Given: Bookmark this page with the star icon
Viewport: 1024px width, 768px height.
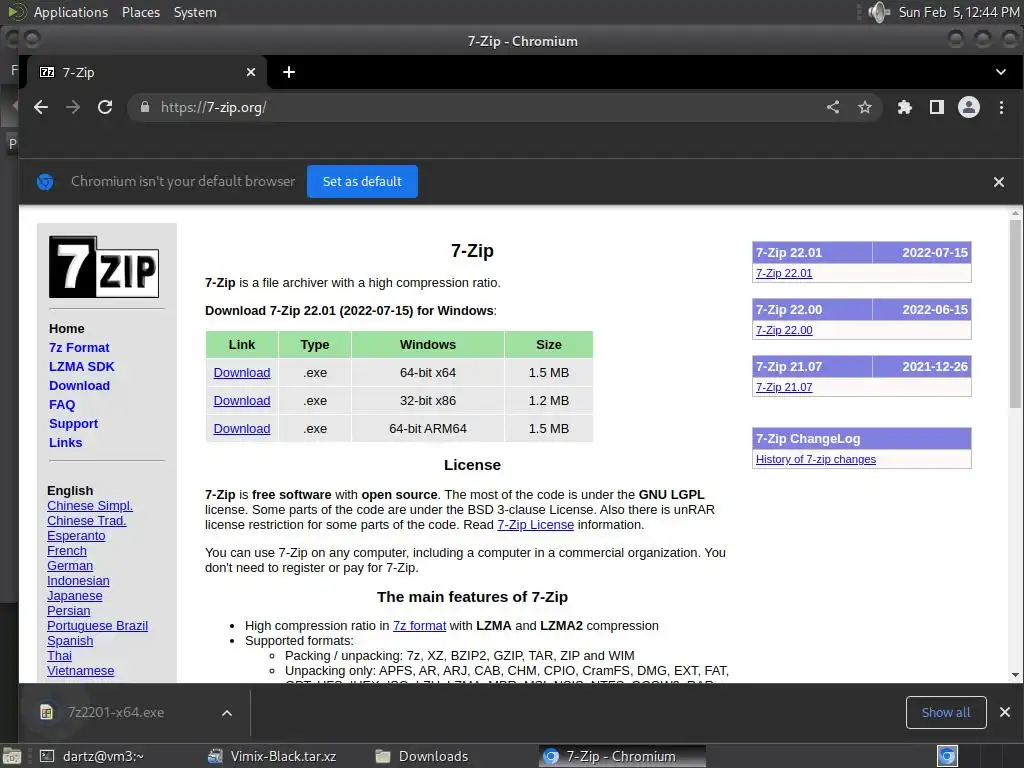Looking at the screenshot, I should point(865,107).
